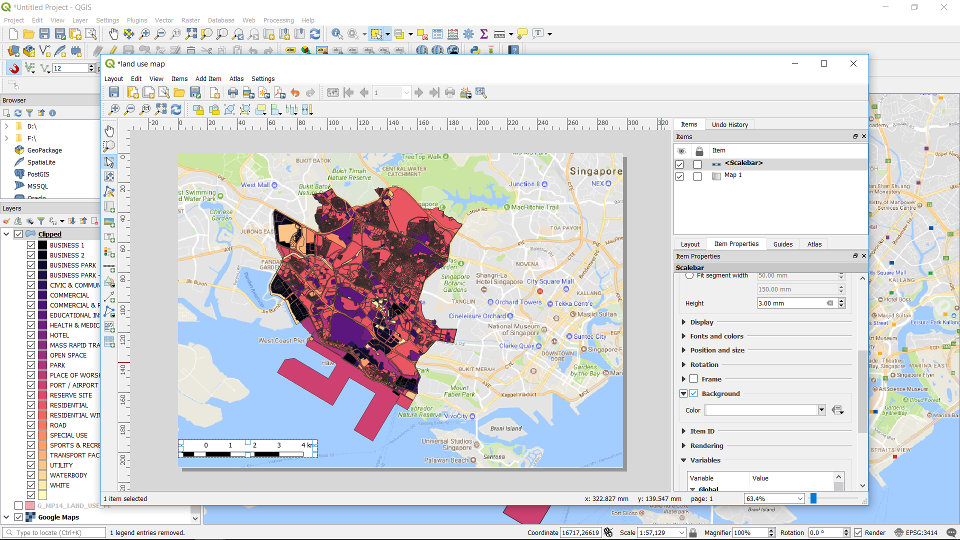Click the Save Project icon in layout toolbar
960x540 pixels.
(x=115, y=93)
